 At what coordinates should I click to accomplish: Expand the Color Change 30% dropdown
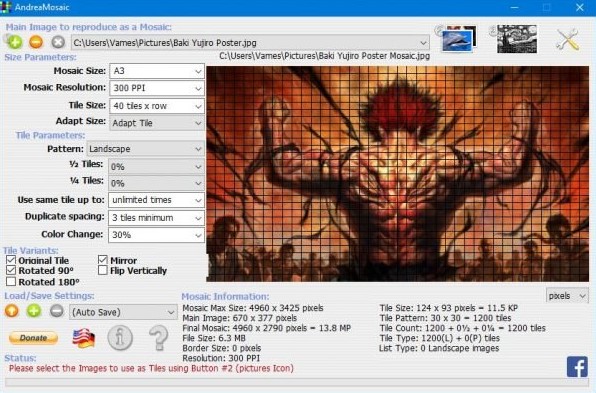[x=157, y=235]
